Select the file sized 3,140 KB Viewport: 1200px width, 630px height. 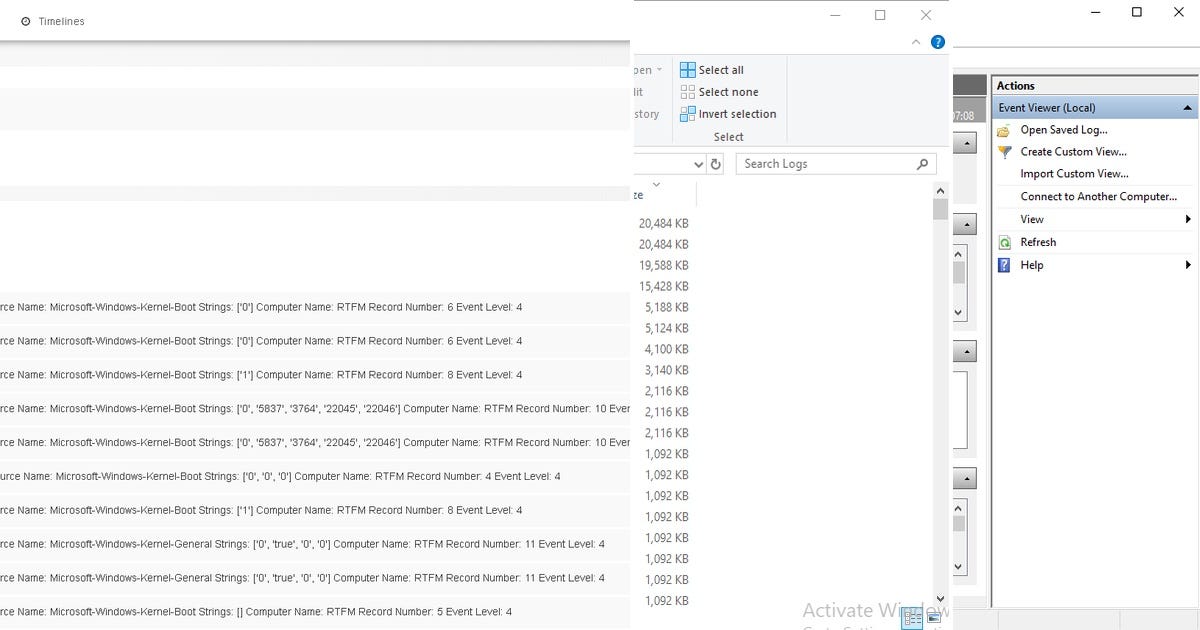coord(666,371)
